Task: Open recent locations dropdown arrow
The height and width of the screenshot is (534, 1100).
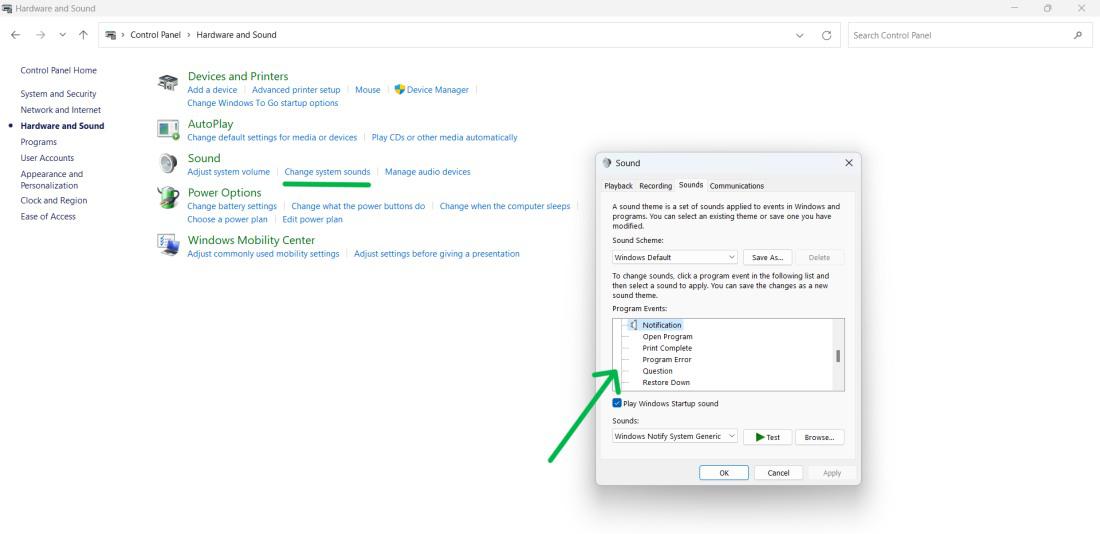Action: 62,35
